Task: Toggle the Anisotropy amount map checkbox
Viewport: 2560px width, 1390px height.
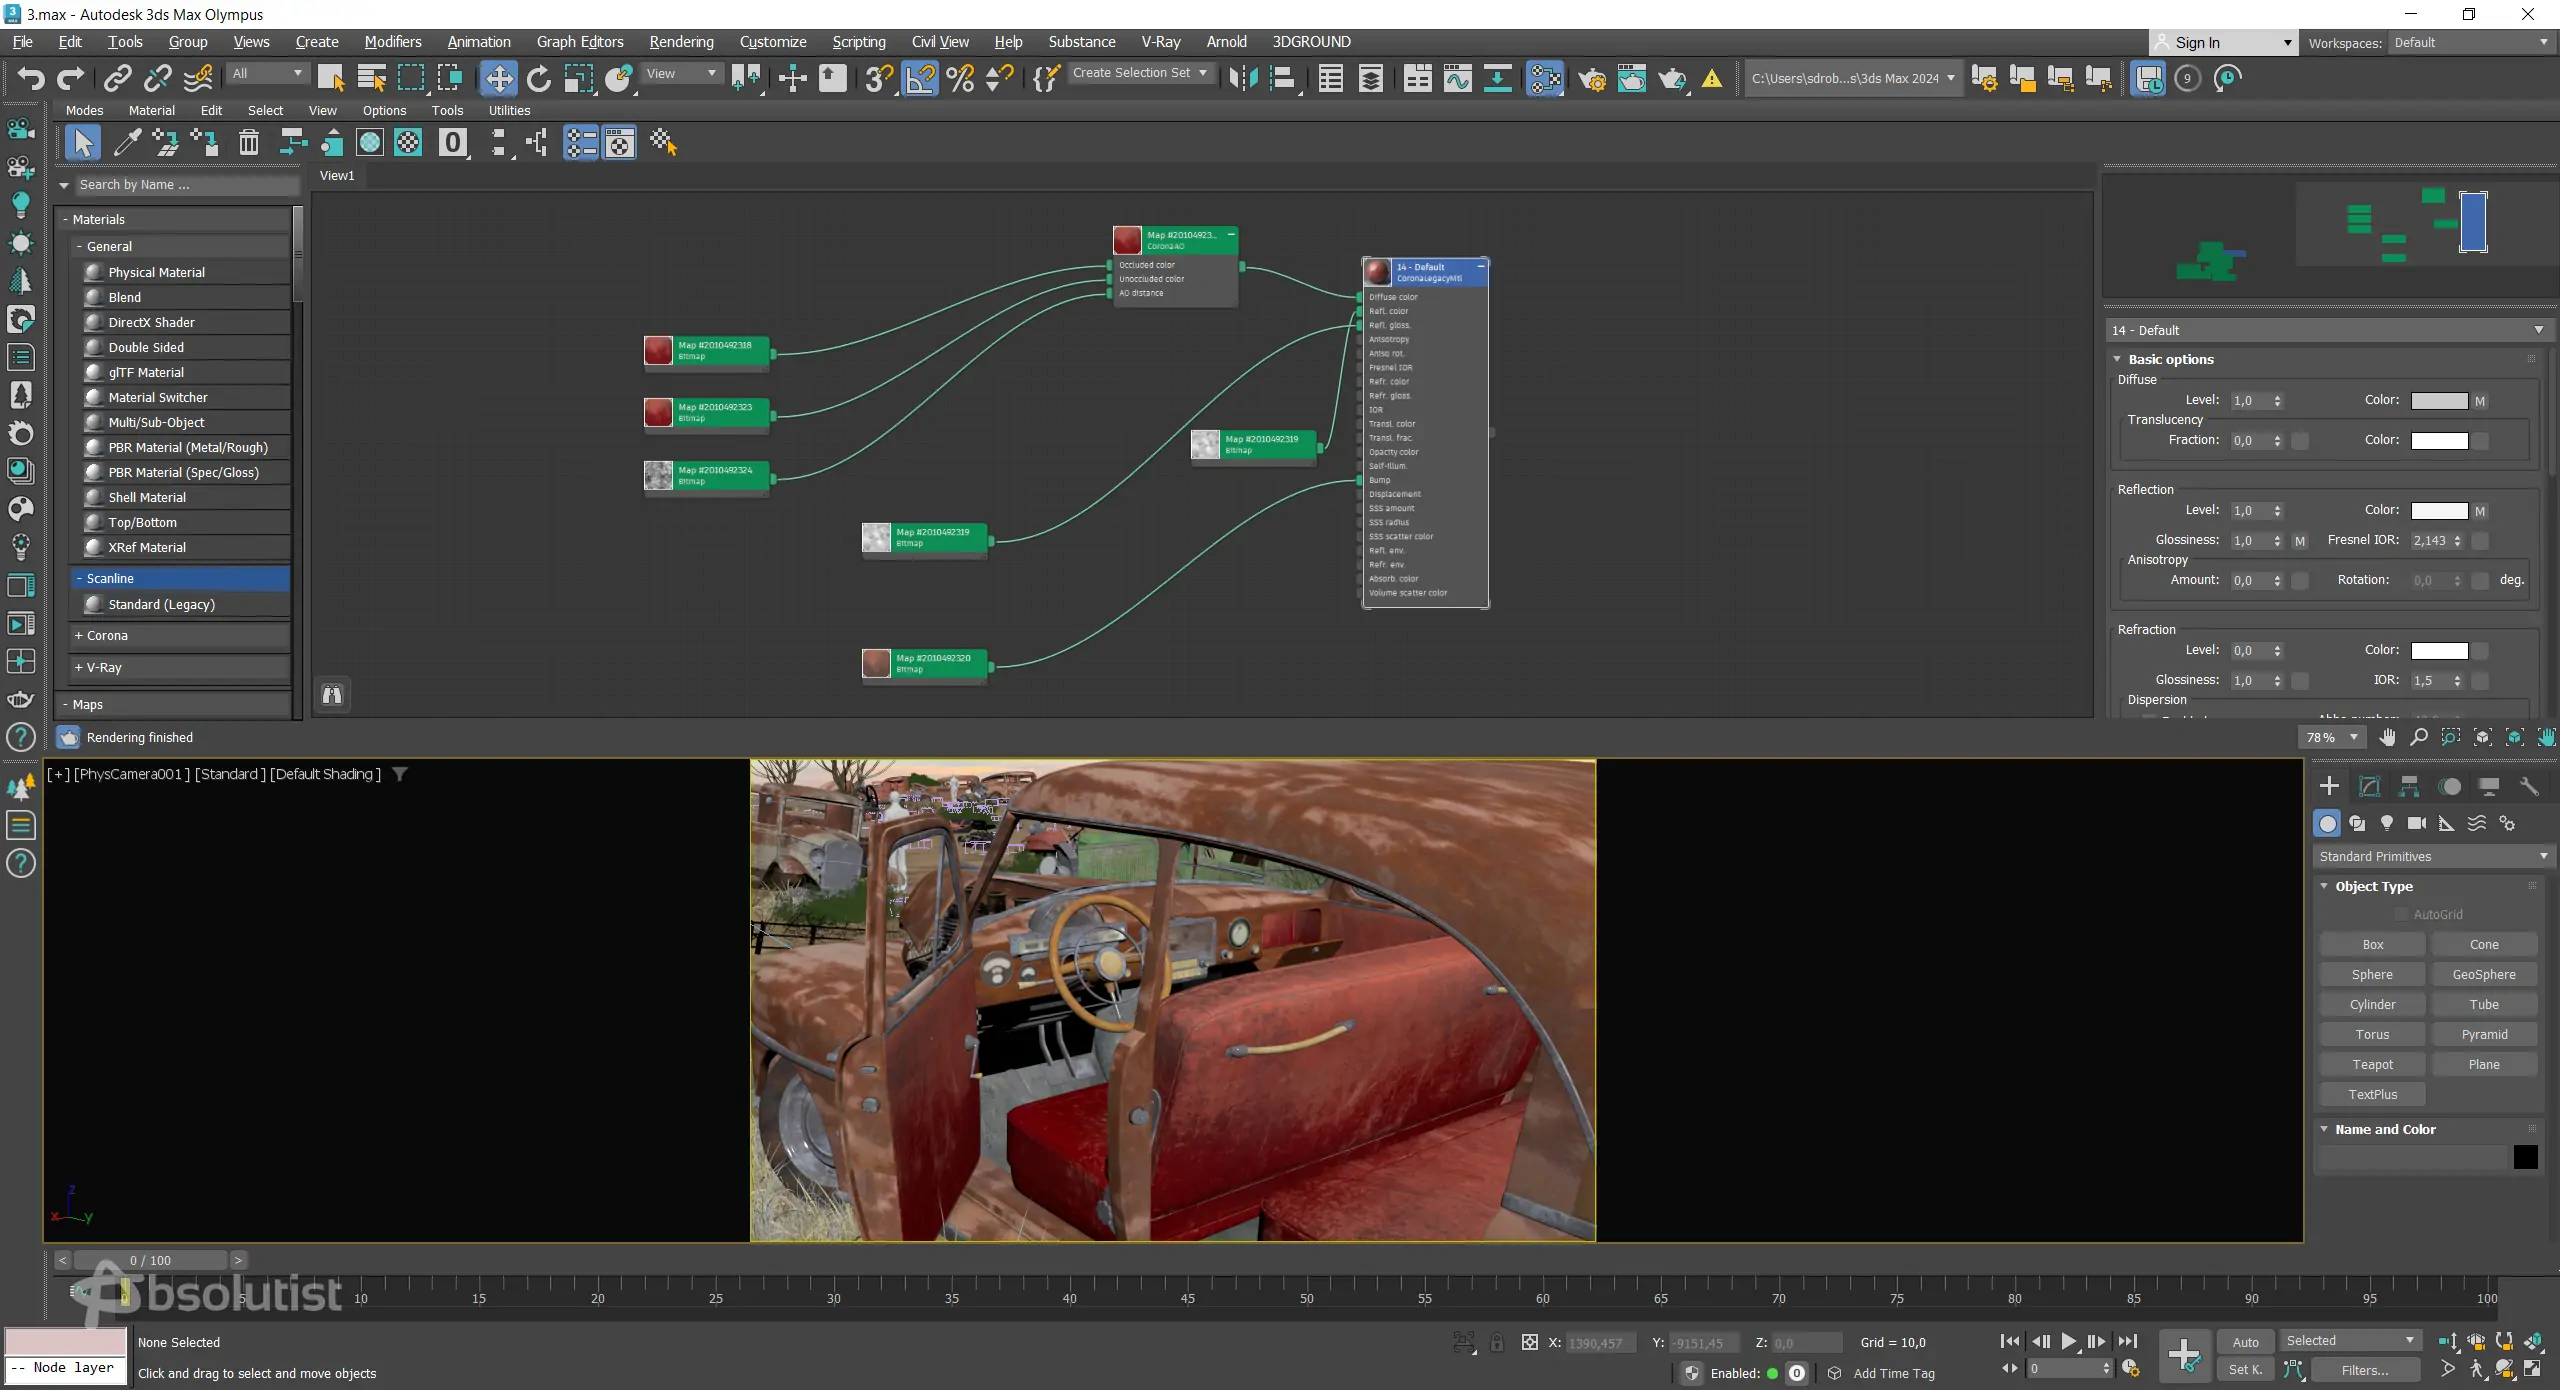Action: pos(2300,581)
